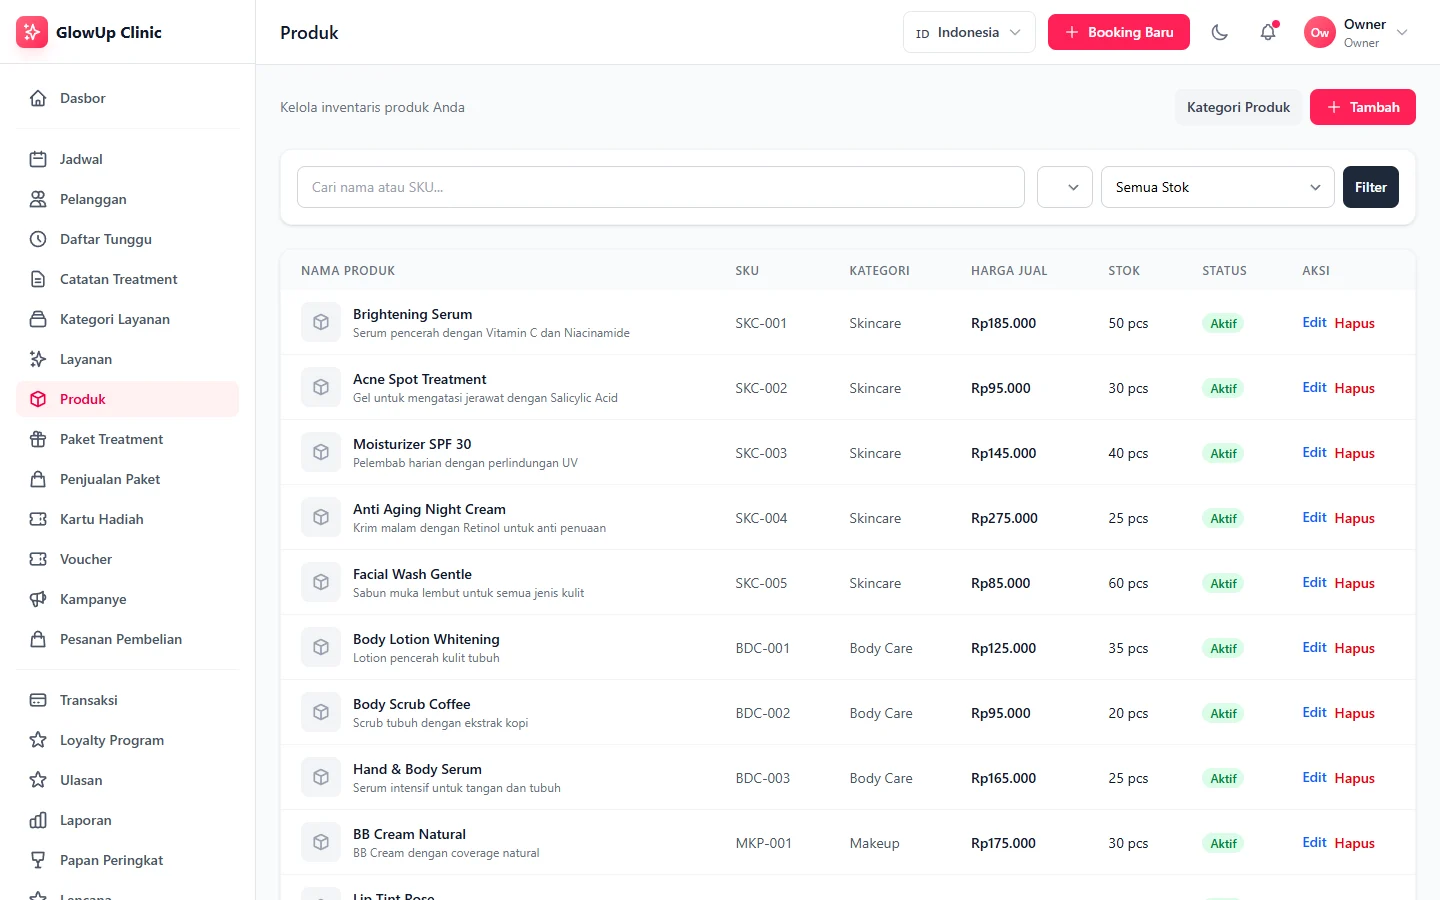The height and width of the screenshot is (900, 1440).
Task: Click the Loyalty Program star icon
Action: coord(38,740)
